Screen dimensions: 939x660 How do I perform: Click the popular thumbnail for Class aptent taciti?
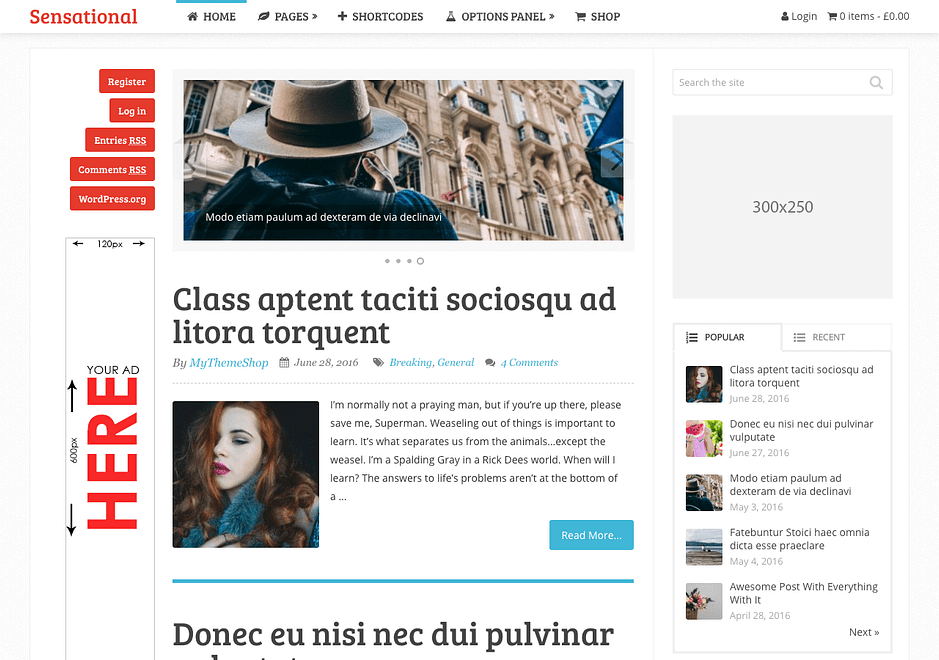click(x=704, y=384)
